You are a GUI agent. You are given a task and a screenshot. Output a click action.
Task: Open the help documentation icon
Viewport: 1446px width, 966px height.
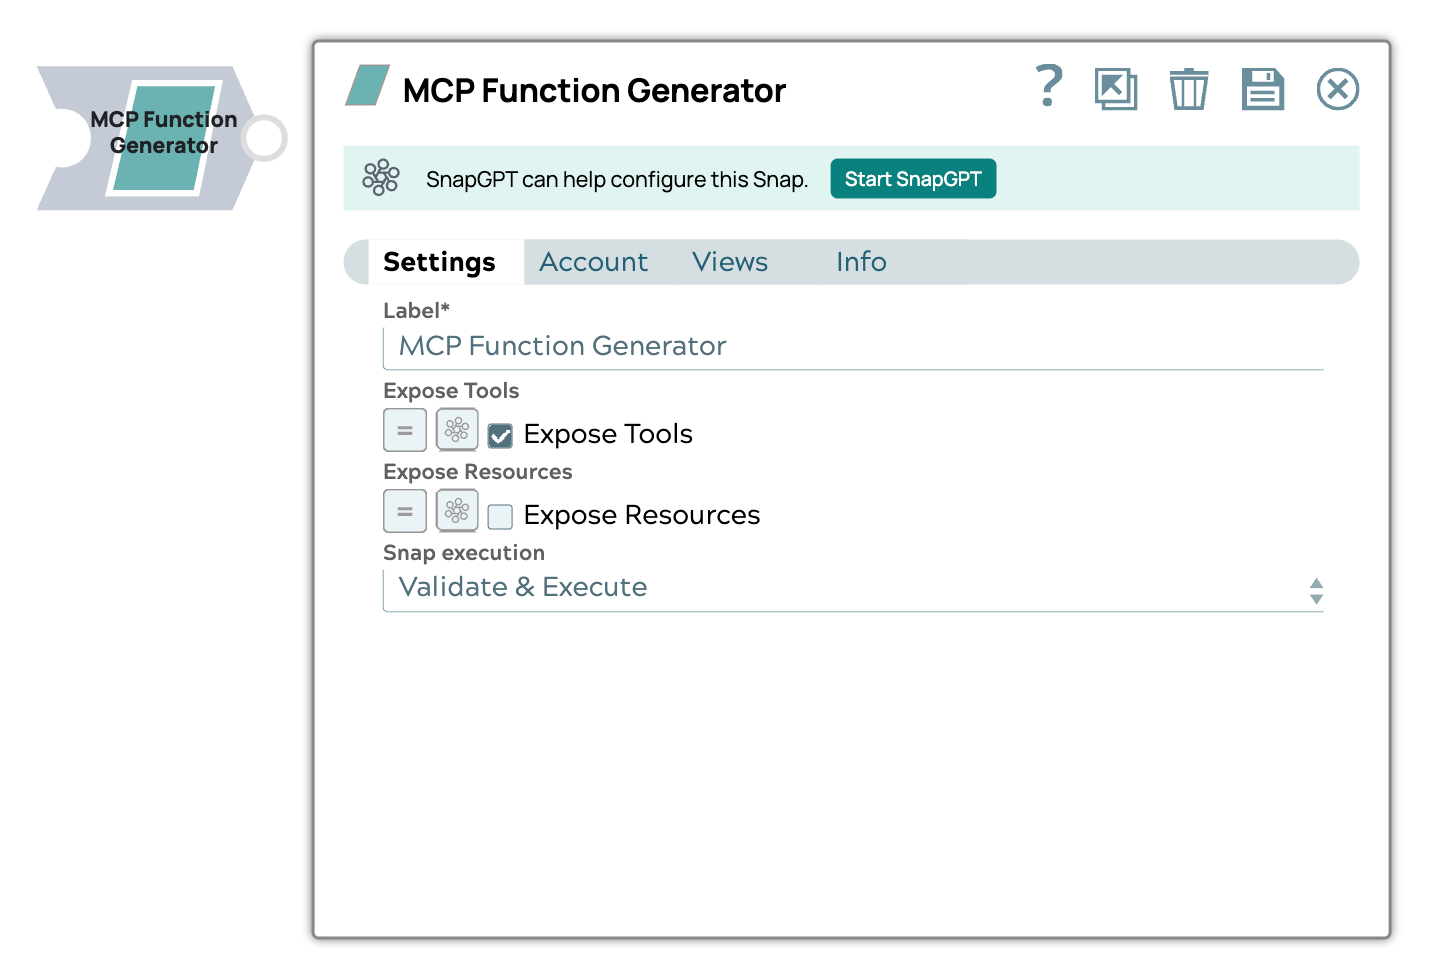click(1049, 88)
